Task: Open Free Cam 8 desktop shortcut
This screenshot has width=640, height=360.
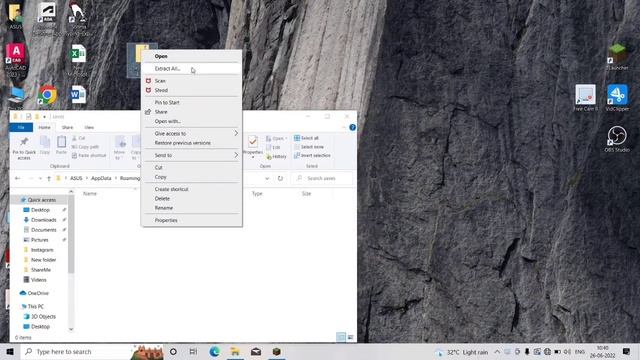Action: (585, 98)
